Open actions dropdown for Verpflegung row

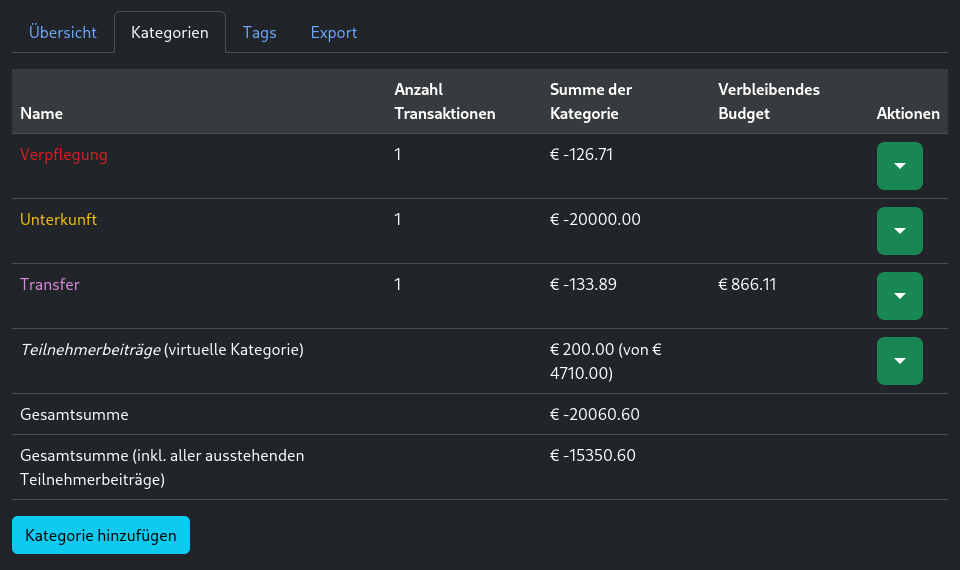899,166
